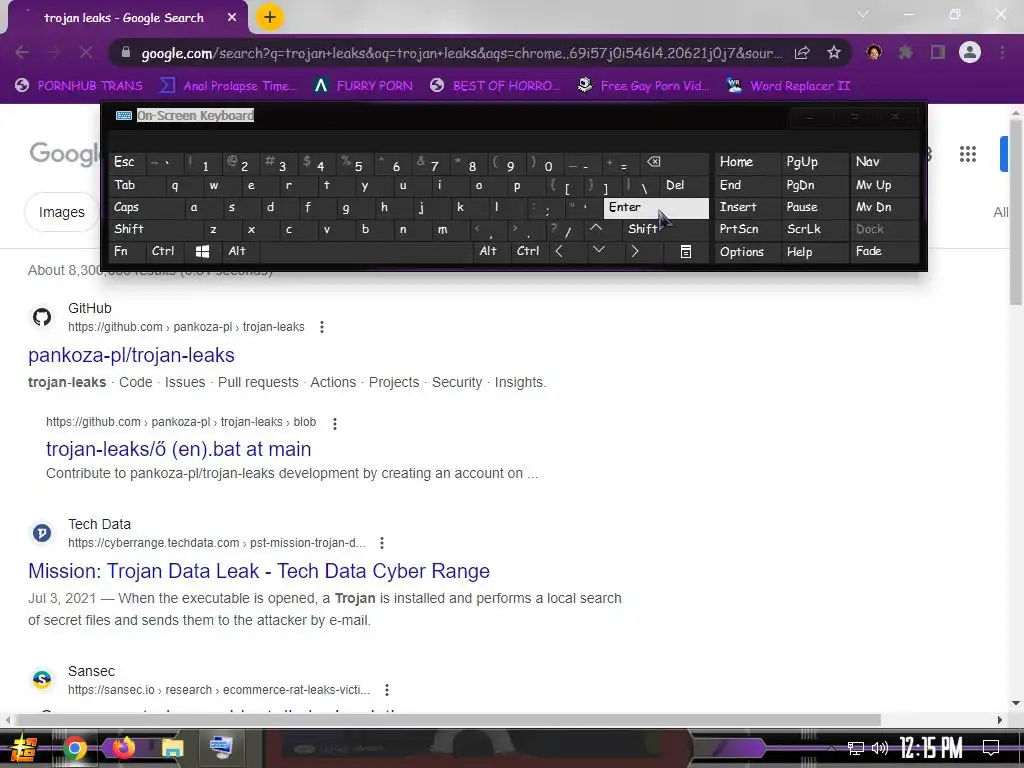Close the trojan leaks Google Search tab

[x=232, y=18]
